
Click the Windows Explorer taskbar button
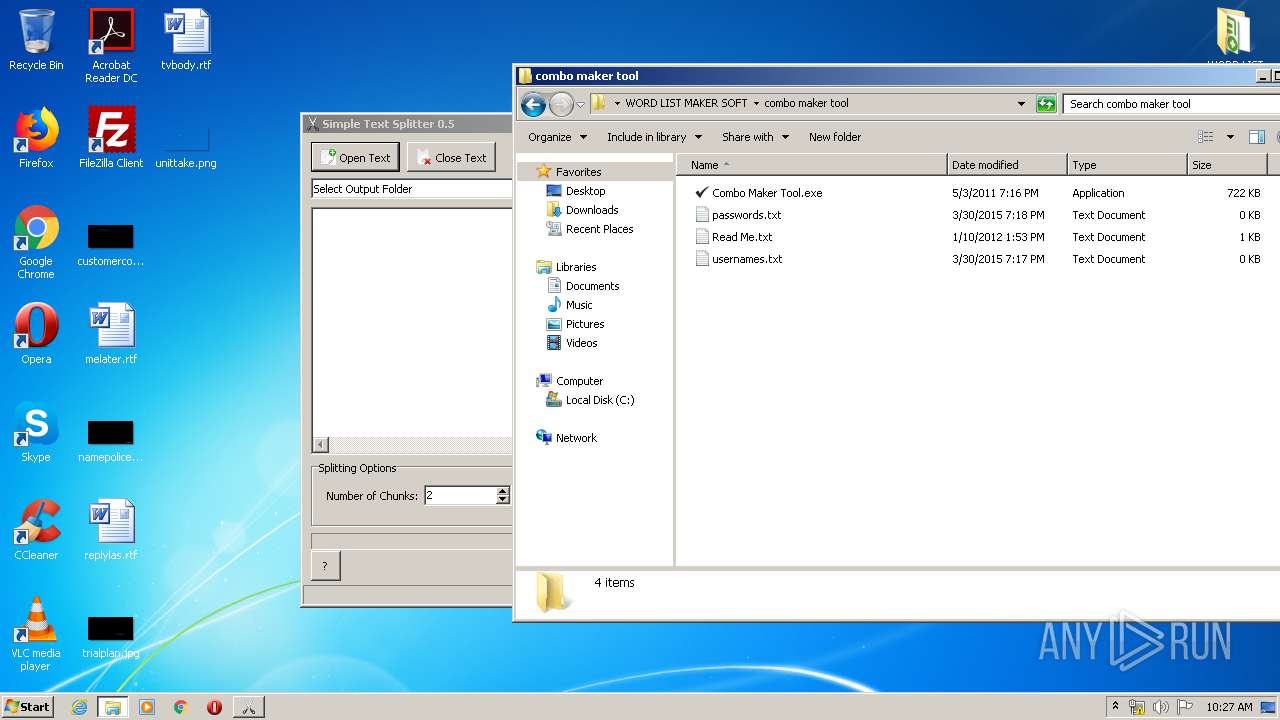[x=113, y=707]
